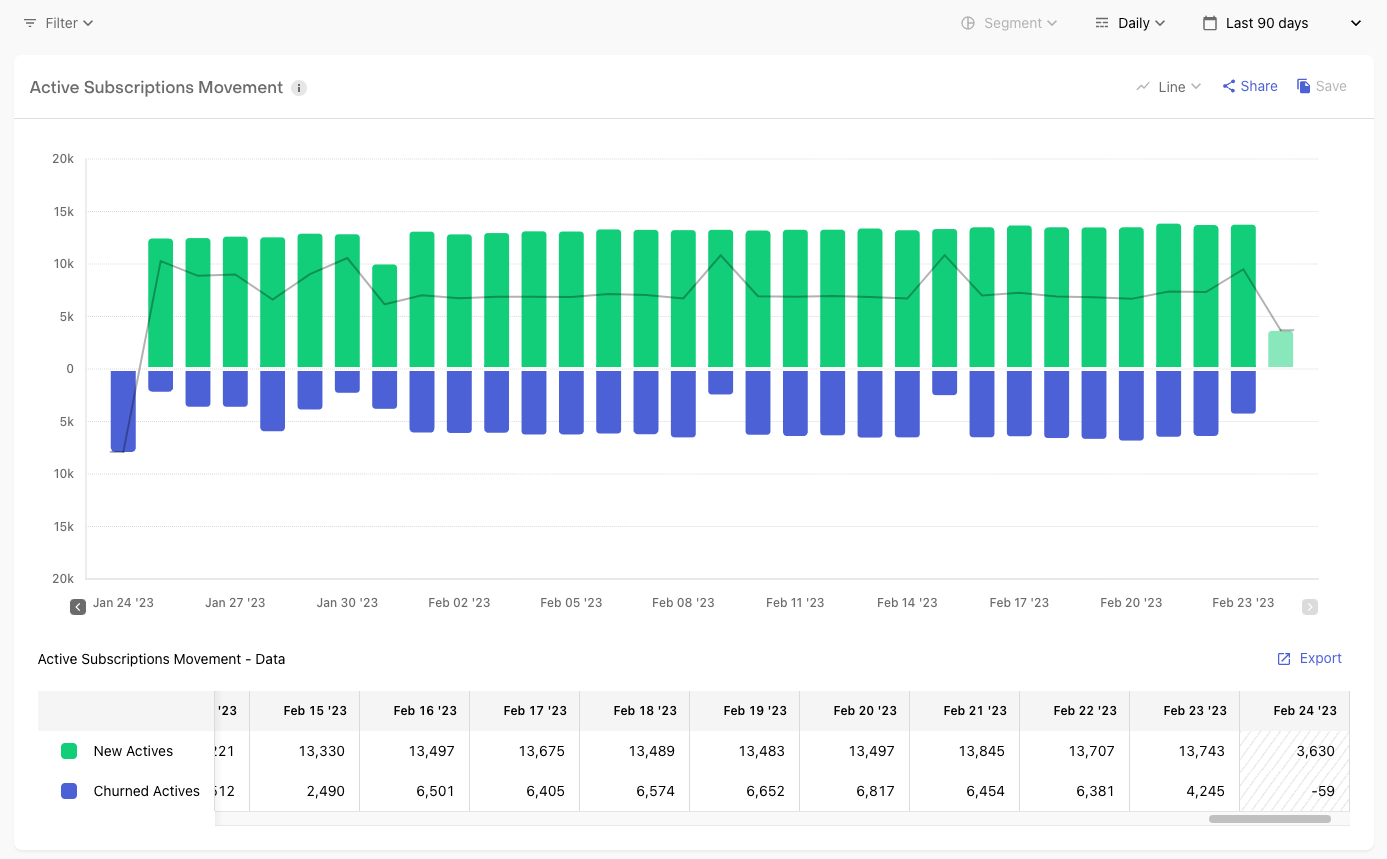Click the light green Feb 24 bar
Image resolution: width=1387 pixels, height=859 pixels.
pos(1280,349)
